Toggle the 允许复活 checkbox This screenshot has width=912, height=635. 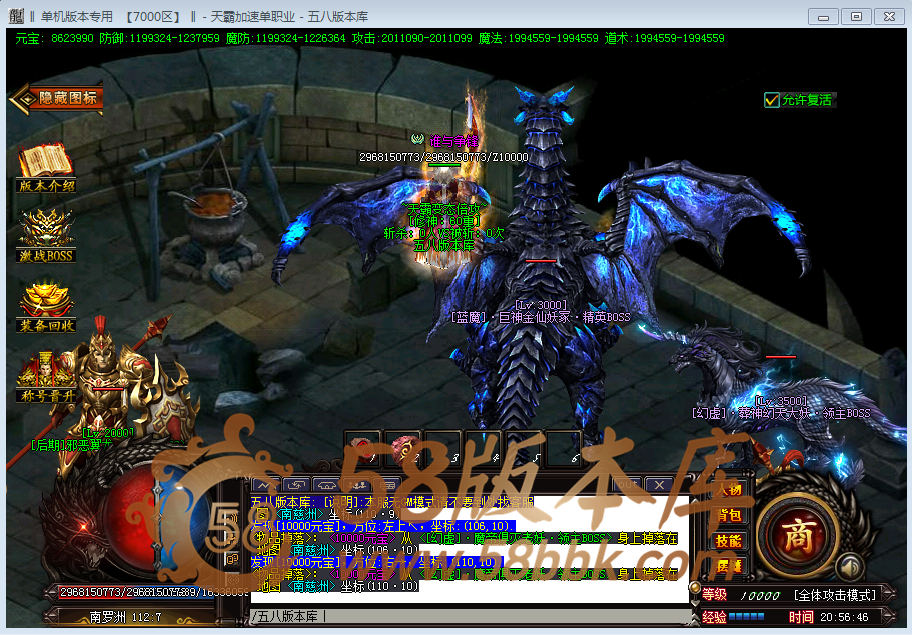pyautogui.click(x=771, y=100)
